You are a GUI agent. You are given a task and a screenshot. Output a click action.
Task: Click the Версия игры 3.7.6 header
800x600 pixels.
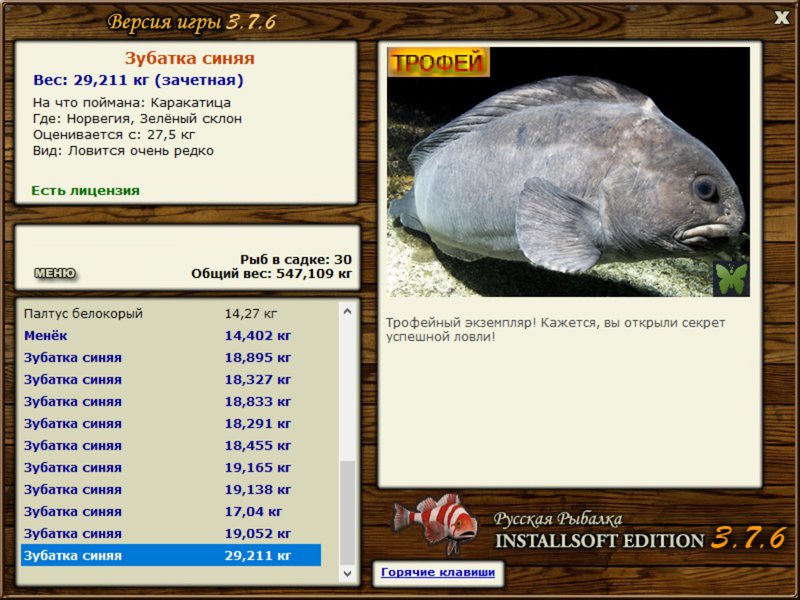192,22
